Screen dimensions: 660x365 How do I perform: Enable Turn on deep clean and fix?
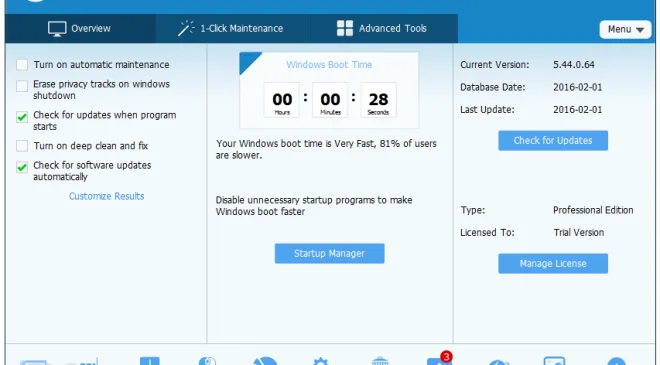[22, 146]
